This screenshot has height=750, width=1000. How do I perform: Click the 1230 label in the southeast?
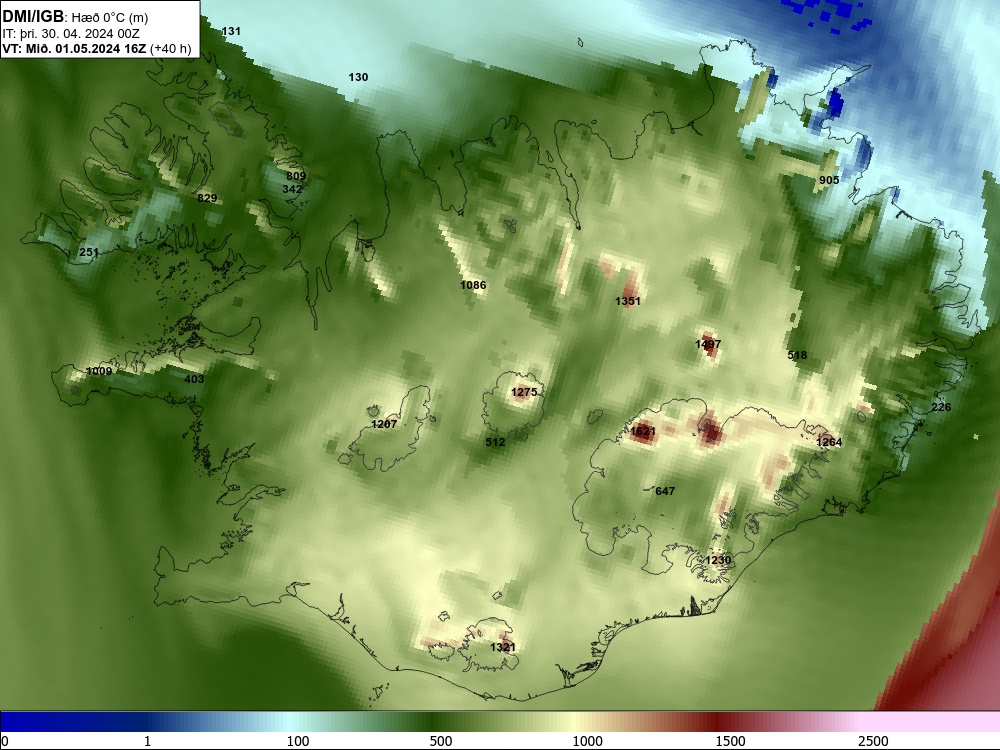718,560
